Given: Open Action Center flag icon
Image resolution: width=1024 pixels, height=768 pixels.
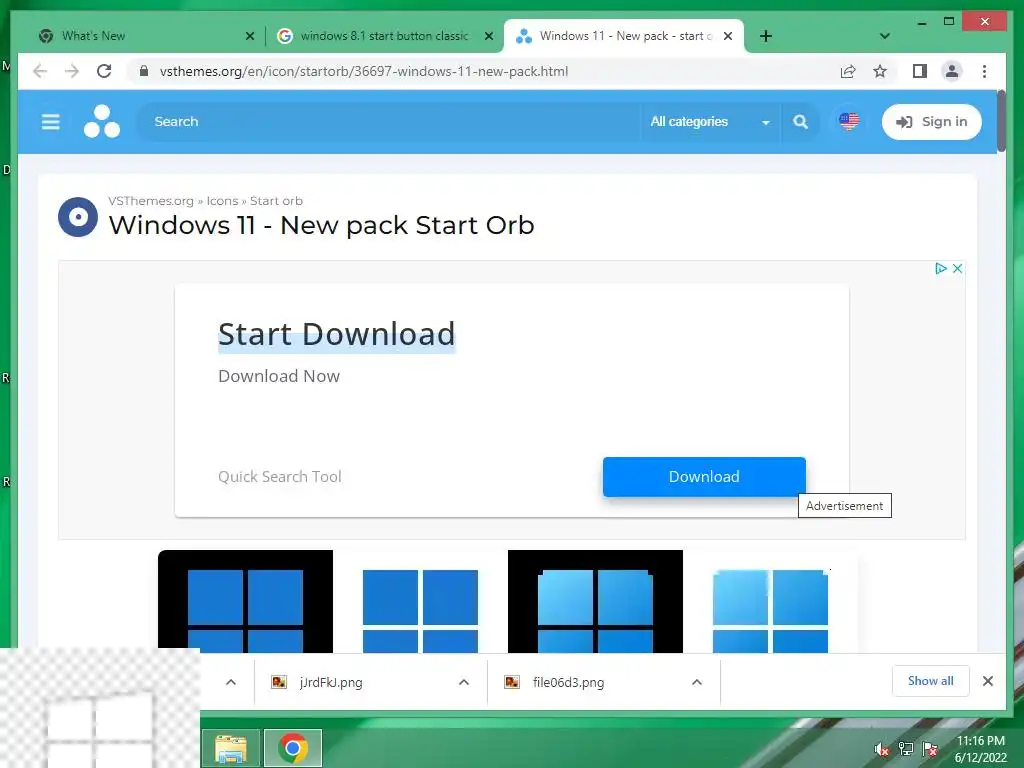Looking at the screenshot, I should [x=930, y=749].
